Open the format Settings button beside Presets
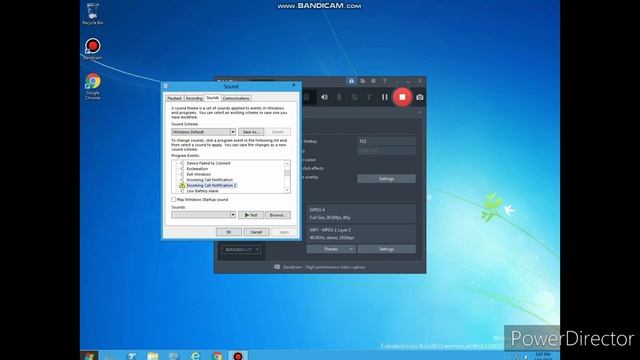Image resolution: width=640 pixels, height=360 pixels. 386,249
